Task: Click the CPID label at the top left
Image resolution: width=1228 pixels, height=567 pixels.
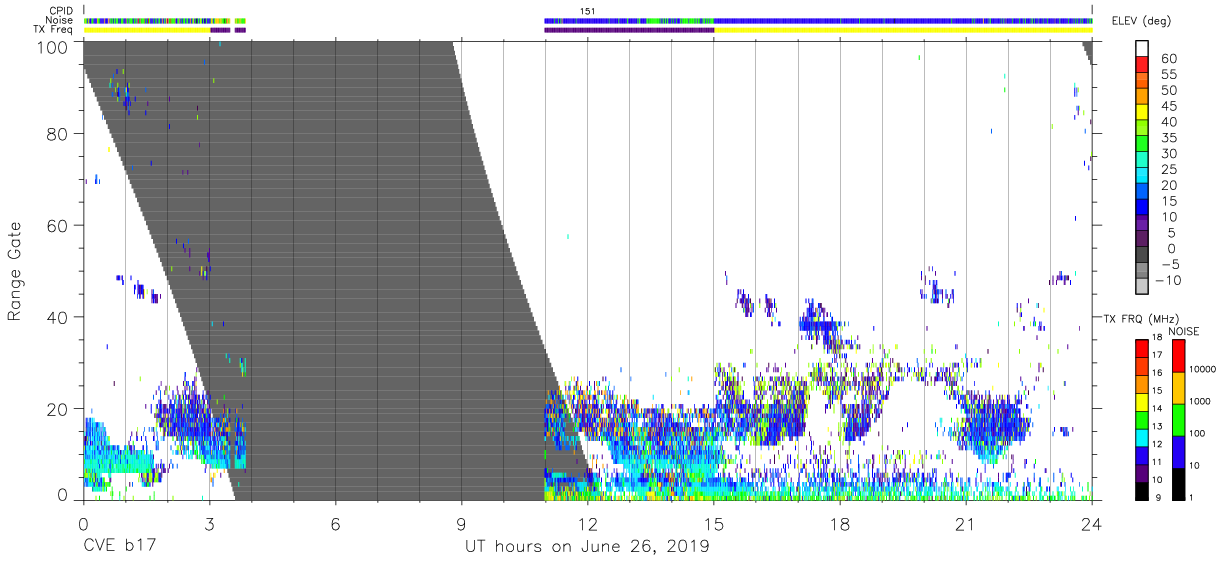Action: click(x=61, y=11)
